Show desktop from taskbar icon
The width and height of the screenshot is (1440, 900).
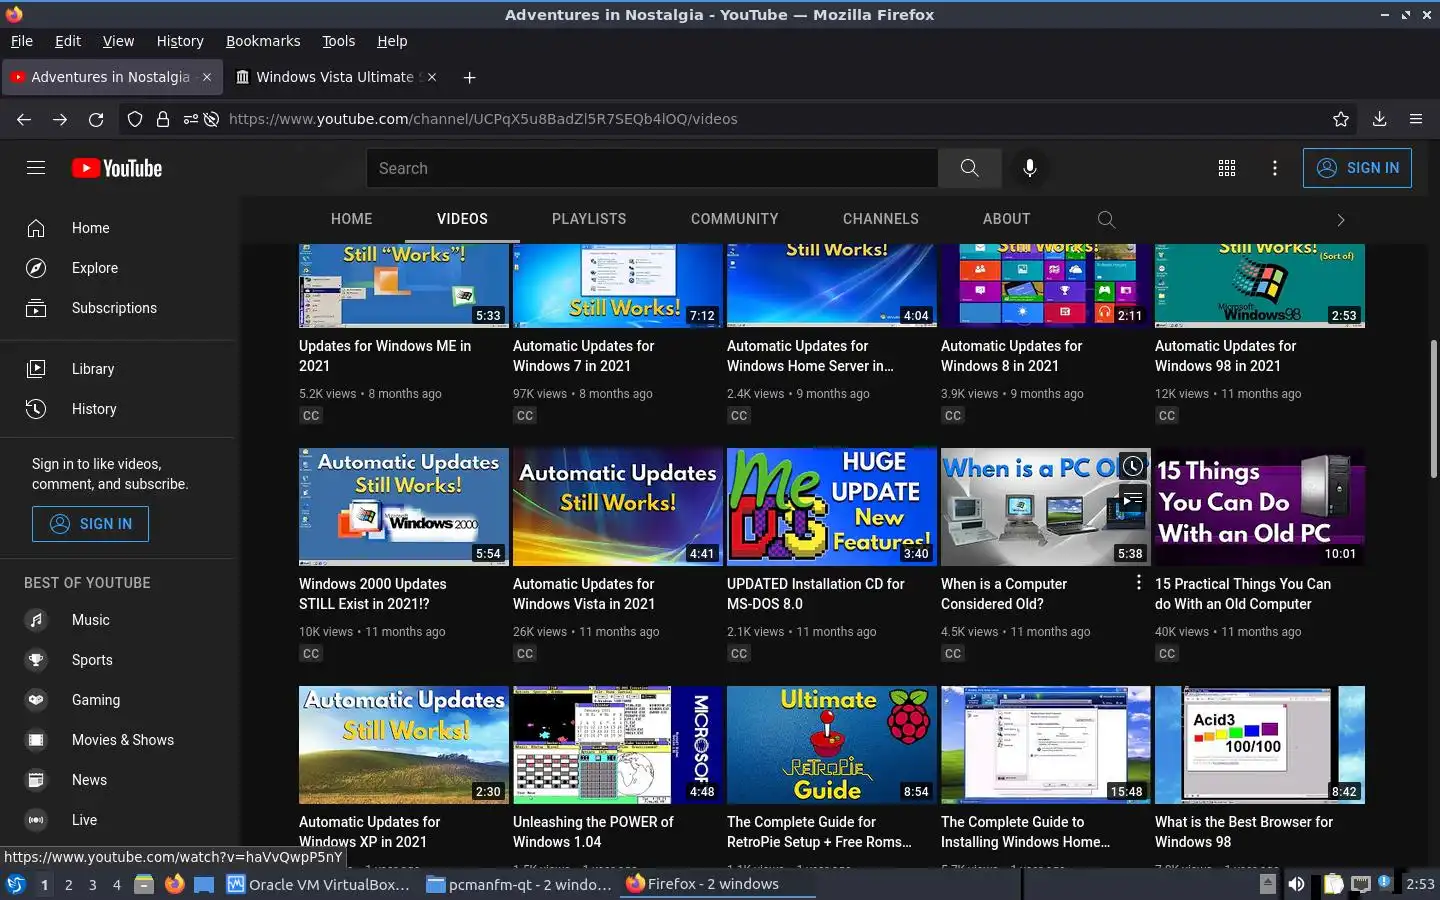pyautogui.click(x=205, y=884)
